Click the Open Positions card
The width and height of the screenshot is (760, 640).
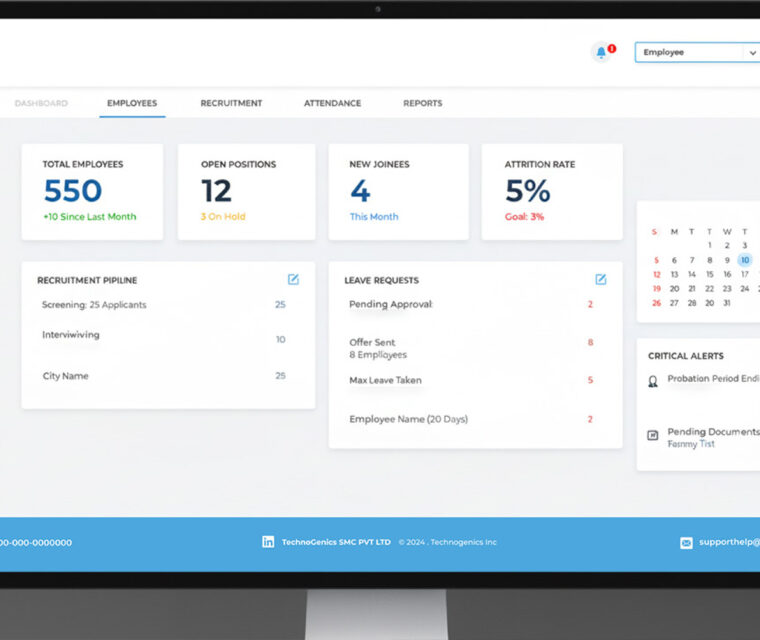[246, 191]
